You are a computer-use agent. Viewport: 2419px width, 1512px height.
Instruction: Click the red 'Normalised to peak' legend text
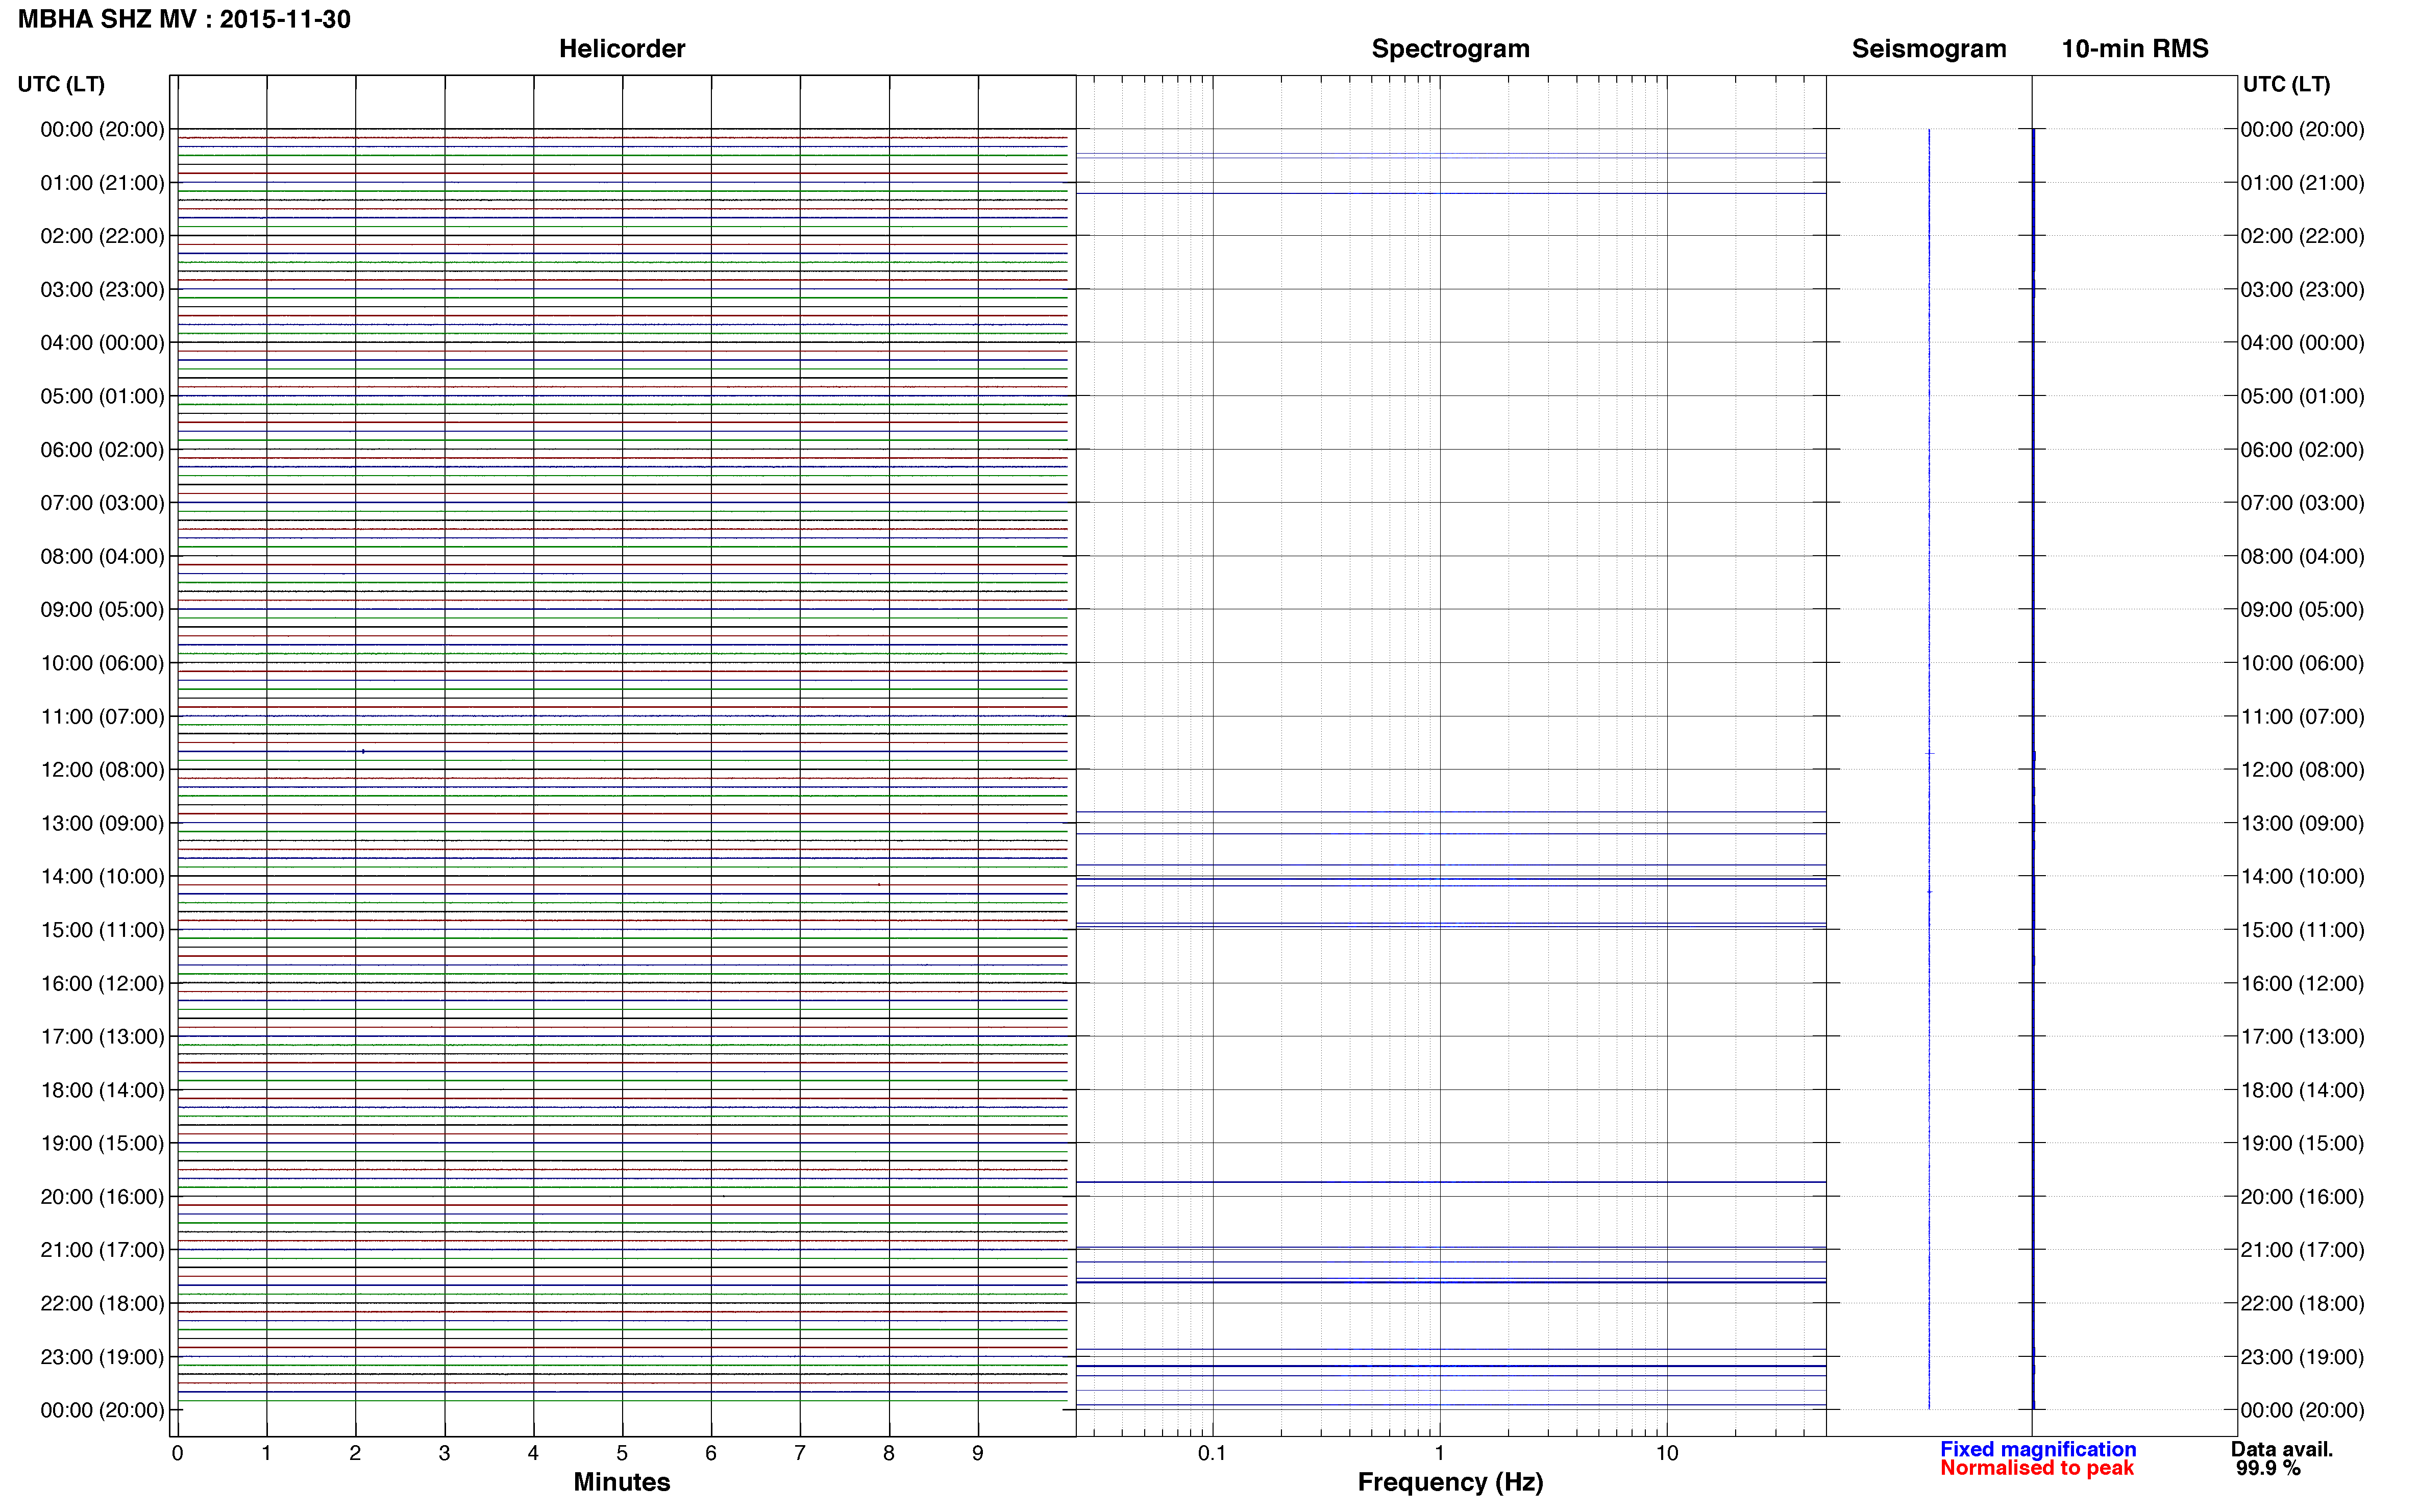pos(2037,1468)
